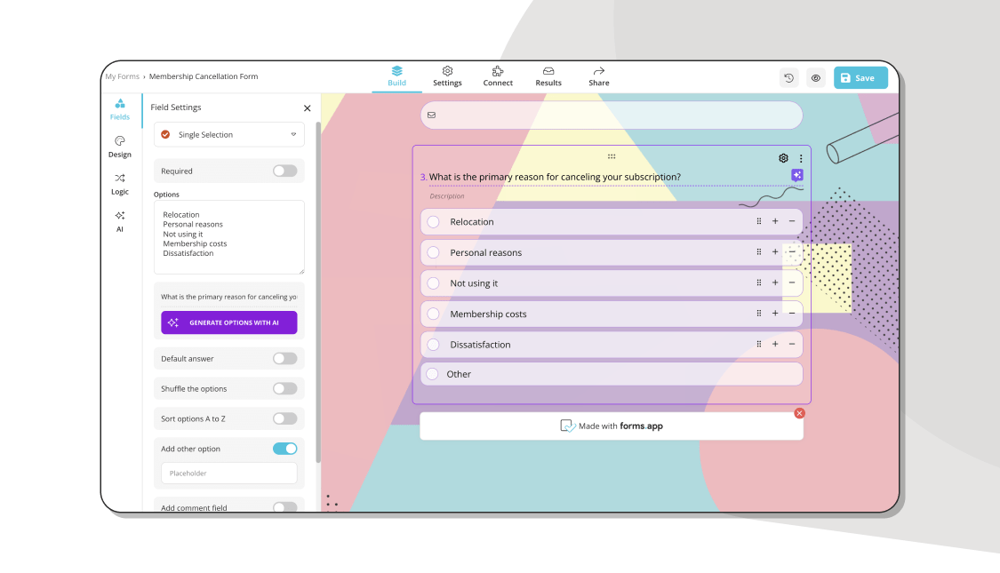The height and width of the screenshot is (573, 1000).
Task: Click purple AI sparkle icon on question
Action: click(797, 175)
